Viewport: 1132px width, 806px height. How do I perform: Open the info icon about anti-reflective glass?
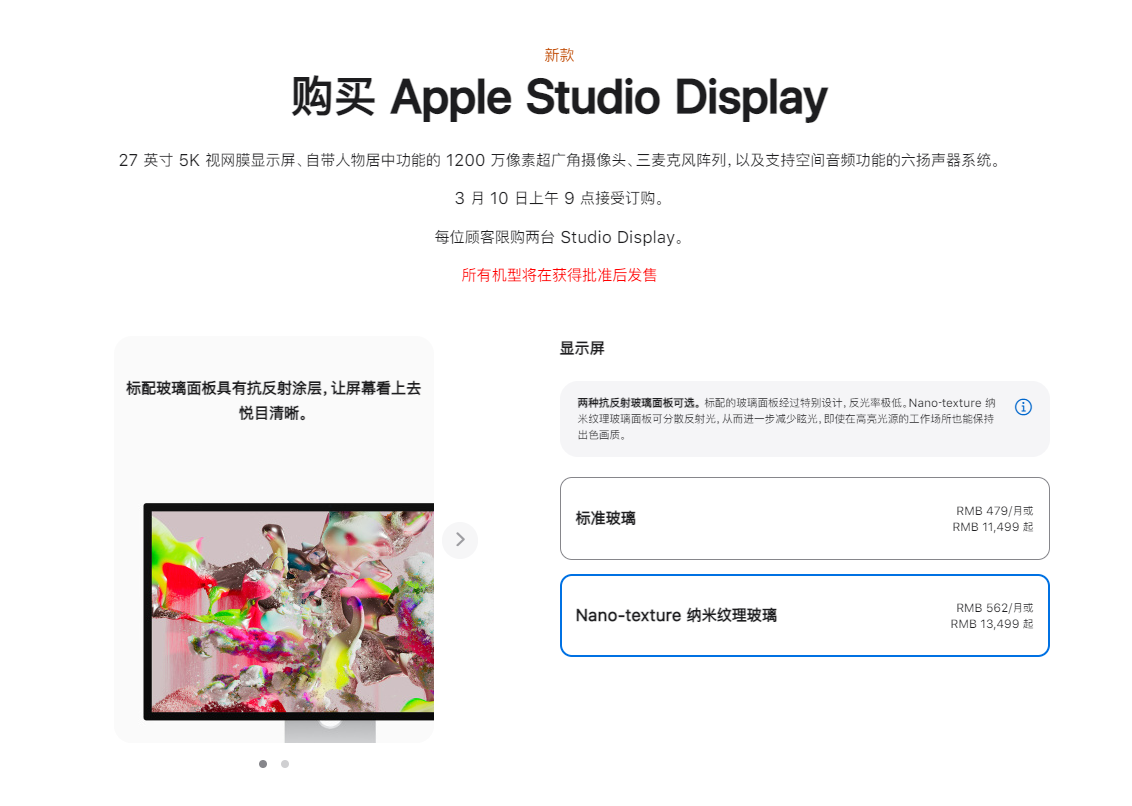(1023, 407)
